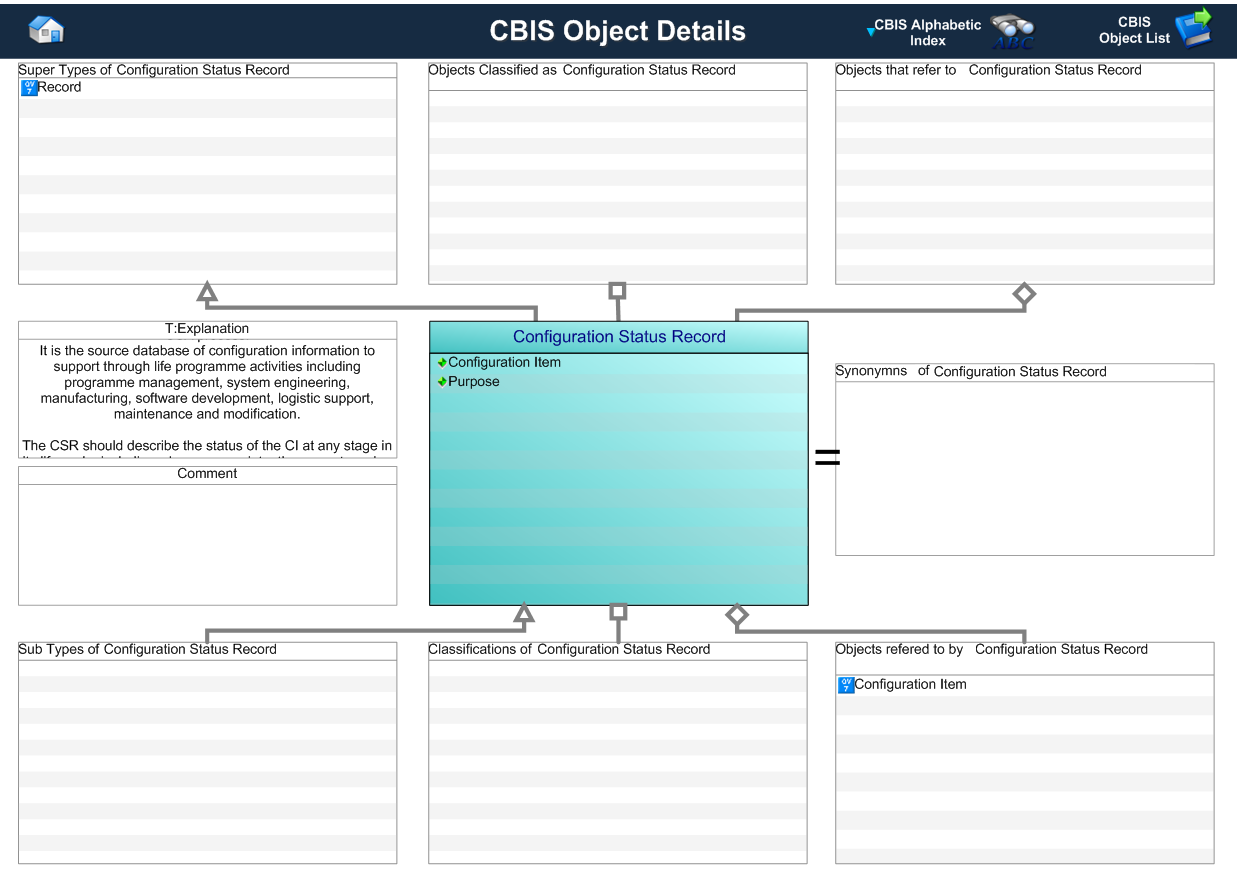The image size is (1237, 872).
Task: Click the equals sign beside the Synonyms panel
Action: click(x=827, y=458)
